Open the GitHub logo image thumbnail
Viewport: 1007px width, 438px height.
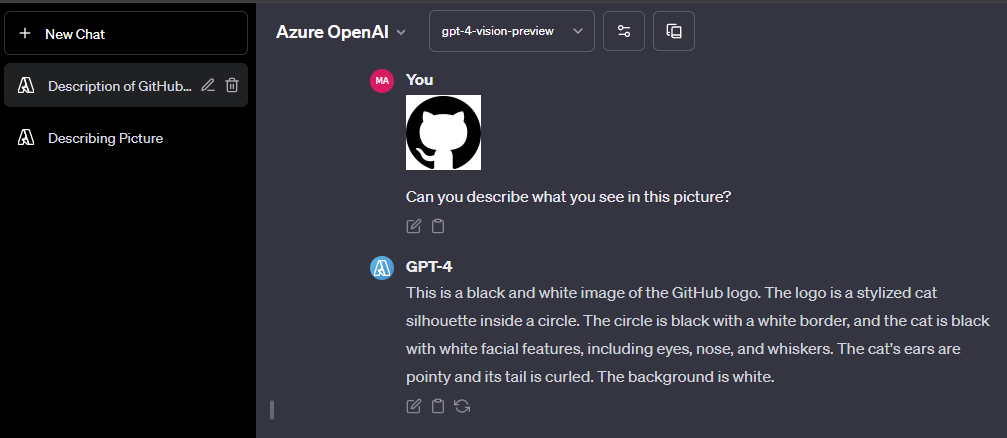click(x=443, y=132)
